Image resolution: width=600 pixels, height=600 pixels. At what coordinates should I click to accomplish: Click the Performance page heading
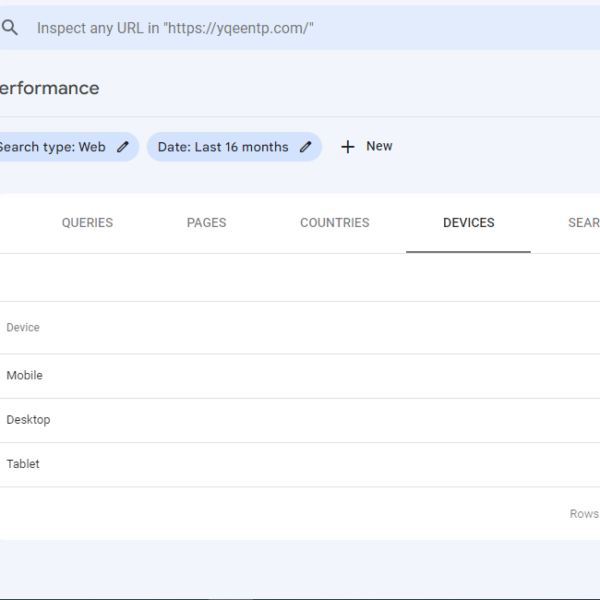49,88
